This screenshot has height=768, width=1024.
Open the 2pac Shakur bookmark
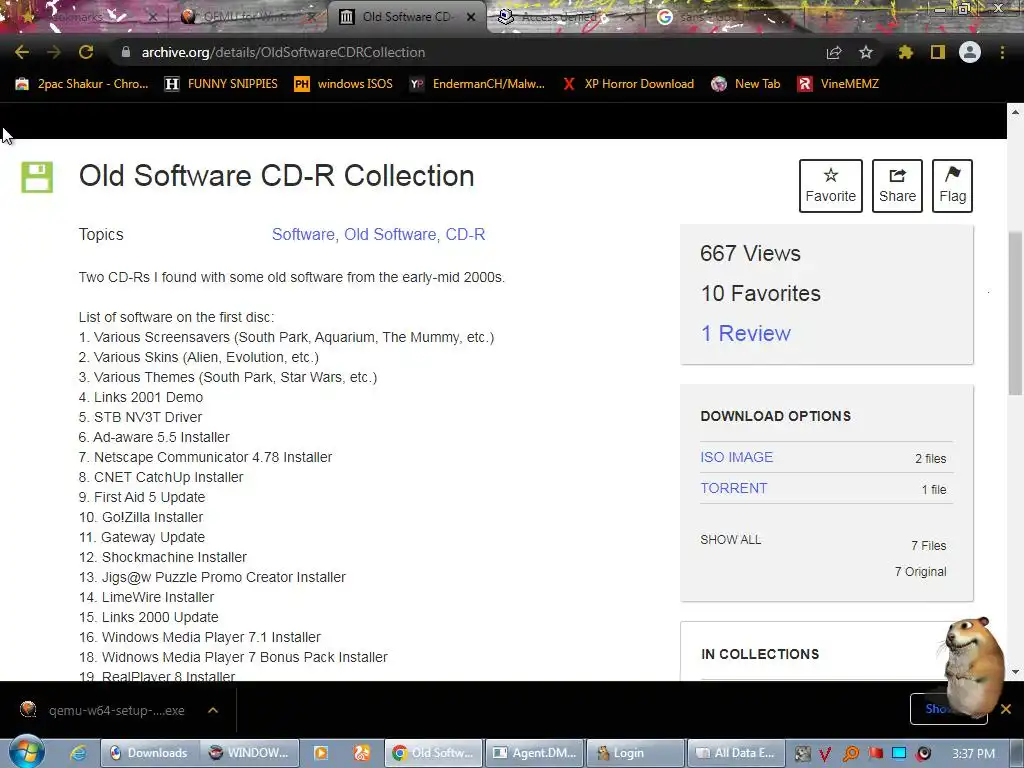click(82, 84)
